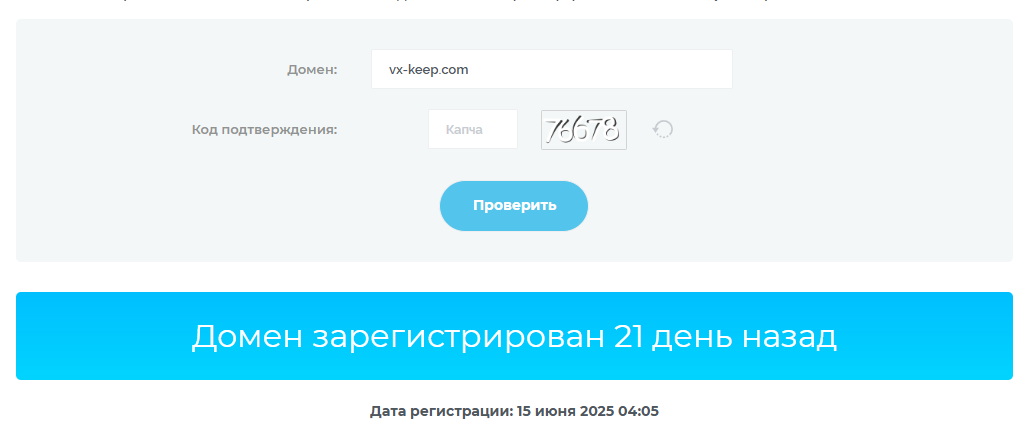Click the number 21 in the banner
1029x426 pixels.
(628, 337)
